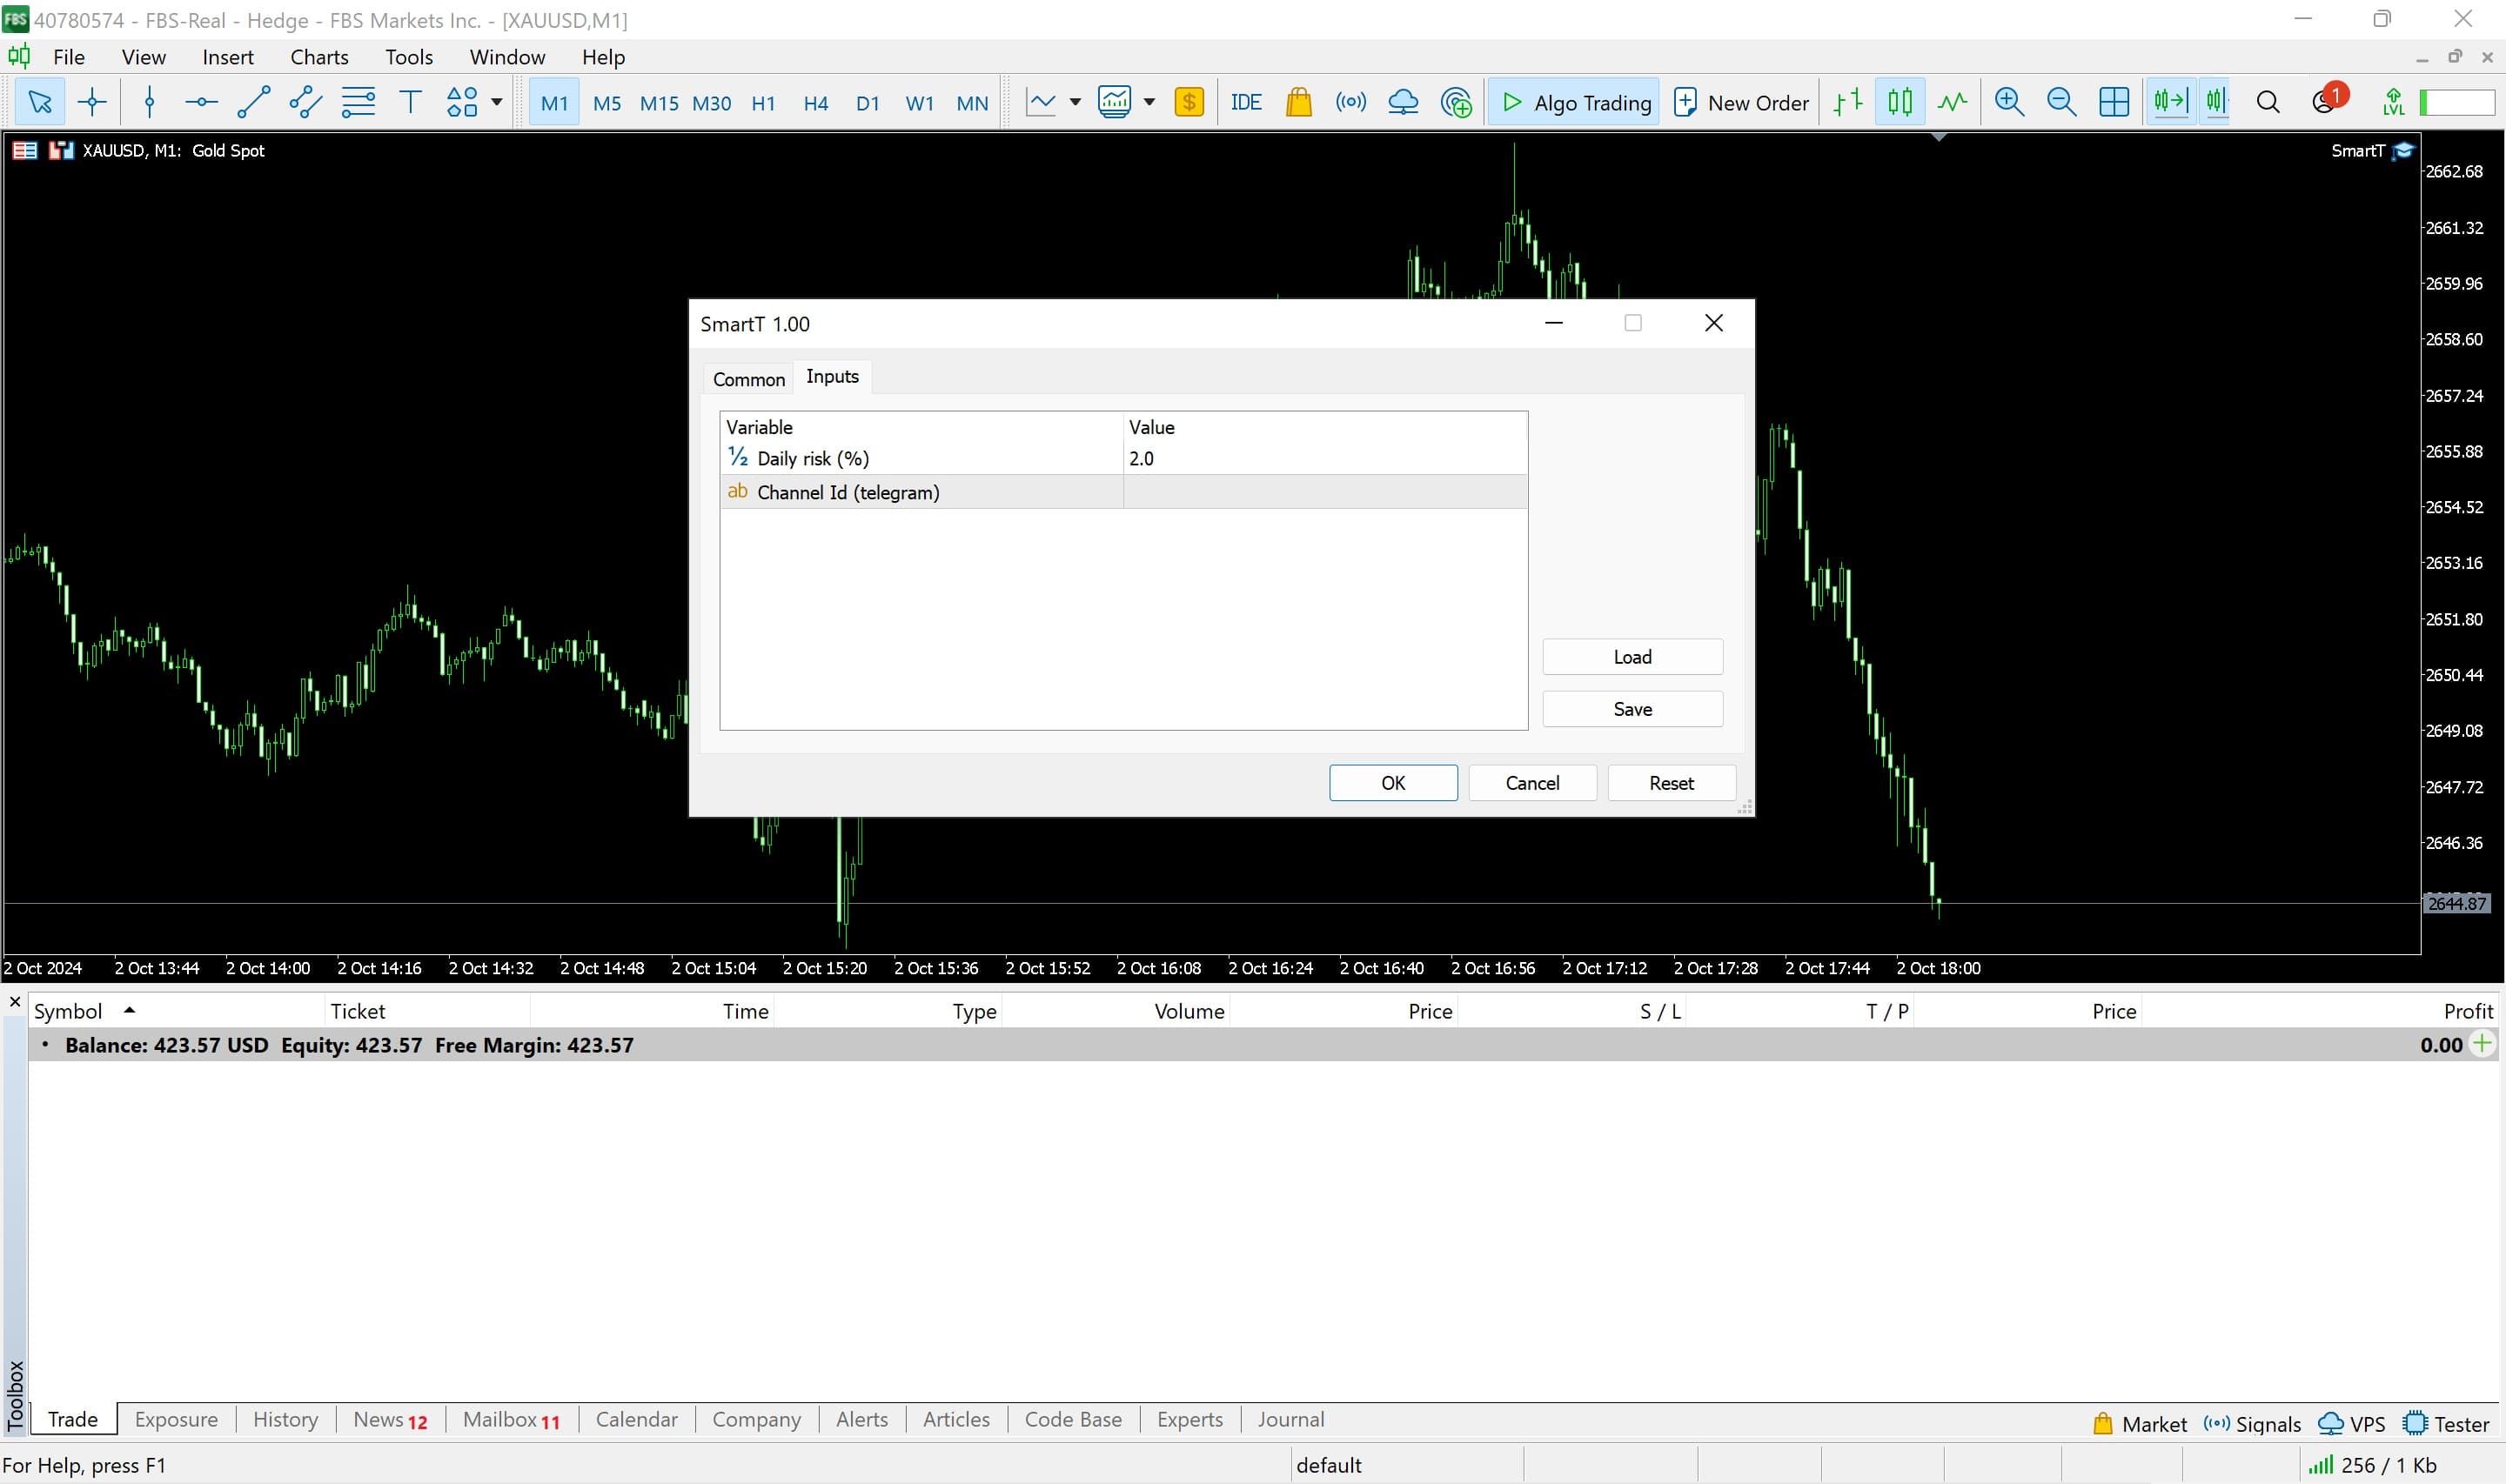Select the equidistant channel tool
This screenshot has width=2506, height=1484.
click(305, 102)
